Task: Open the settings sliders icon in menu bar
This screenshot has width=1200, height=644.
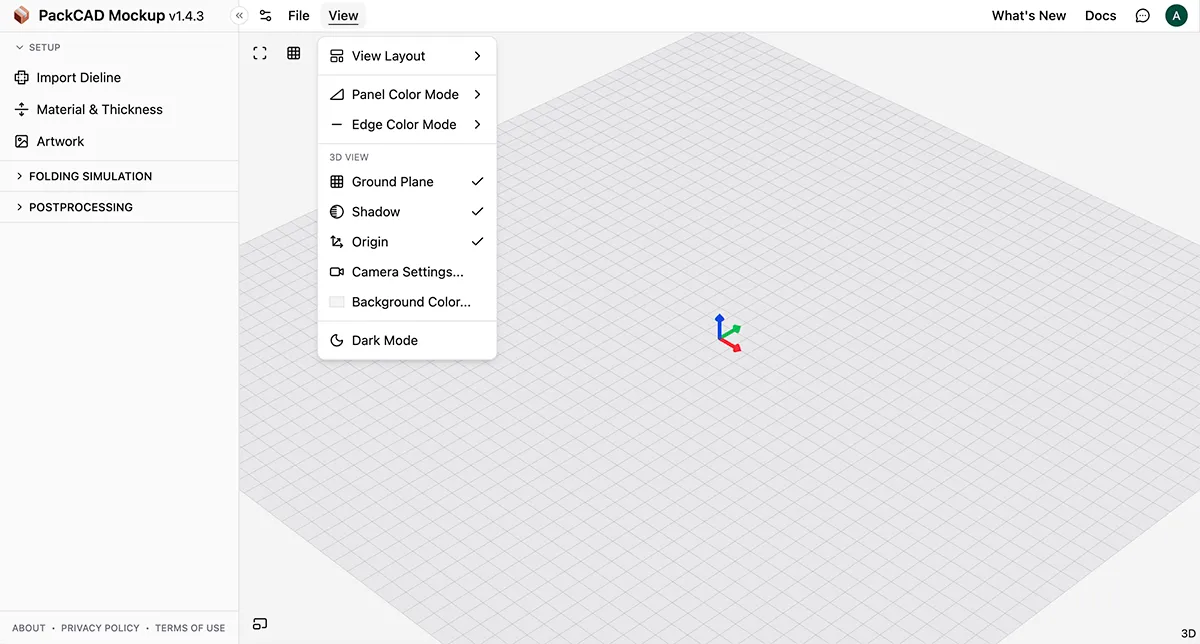Action: (x=265, y=16)
